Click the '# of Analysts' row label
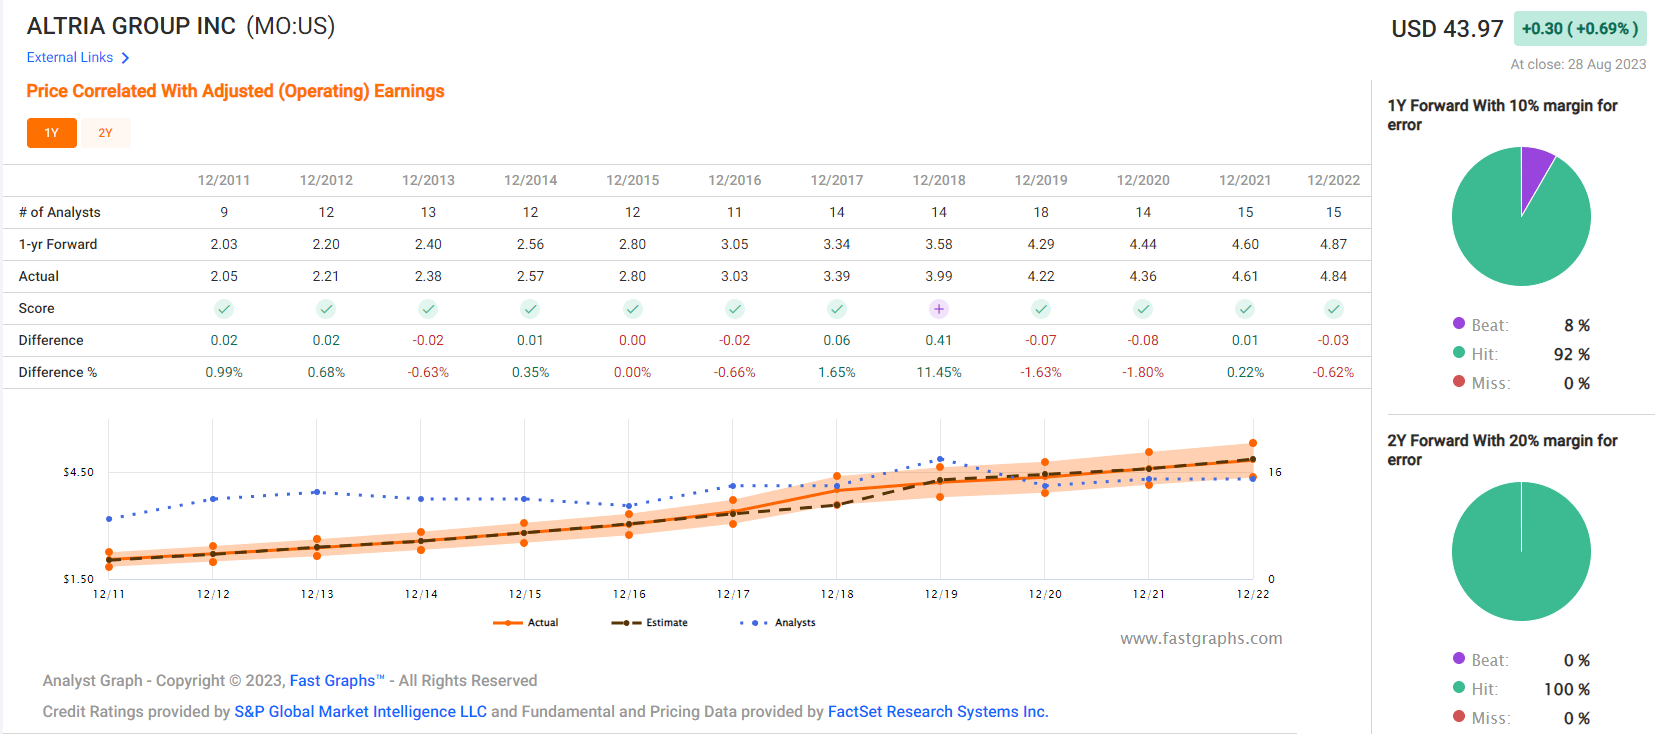The image size is (1670, 734). click(59, 212)
